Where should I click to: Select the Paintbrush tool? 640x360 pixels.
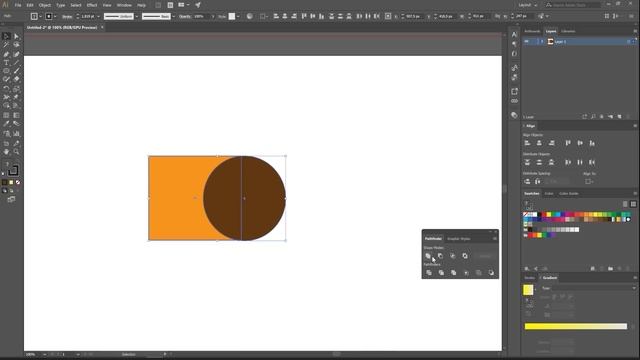coord(16,71)
